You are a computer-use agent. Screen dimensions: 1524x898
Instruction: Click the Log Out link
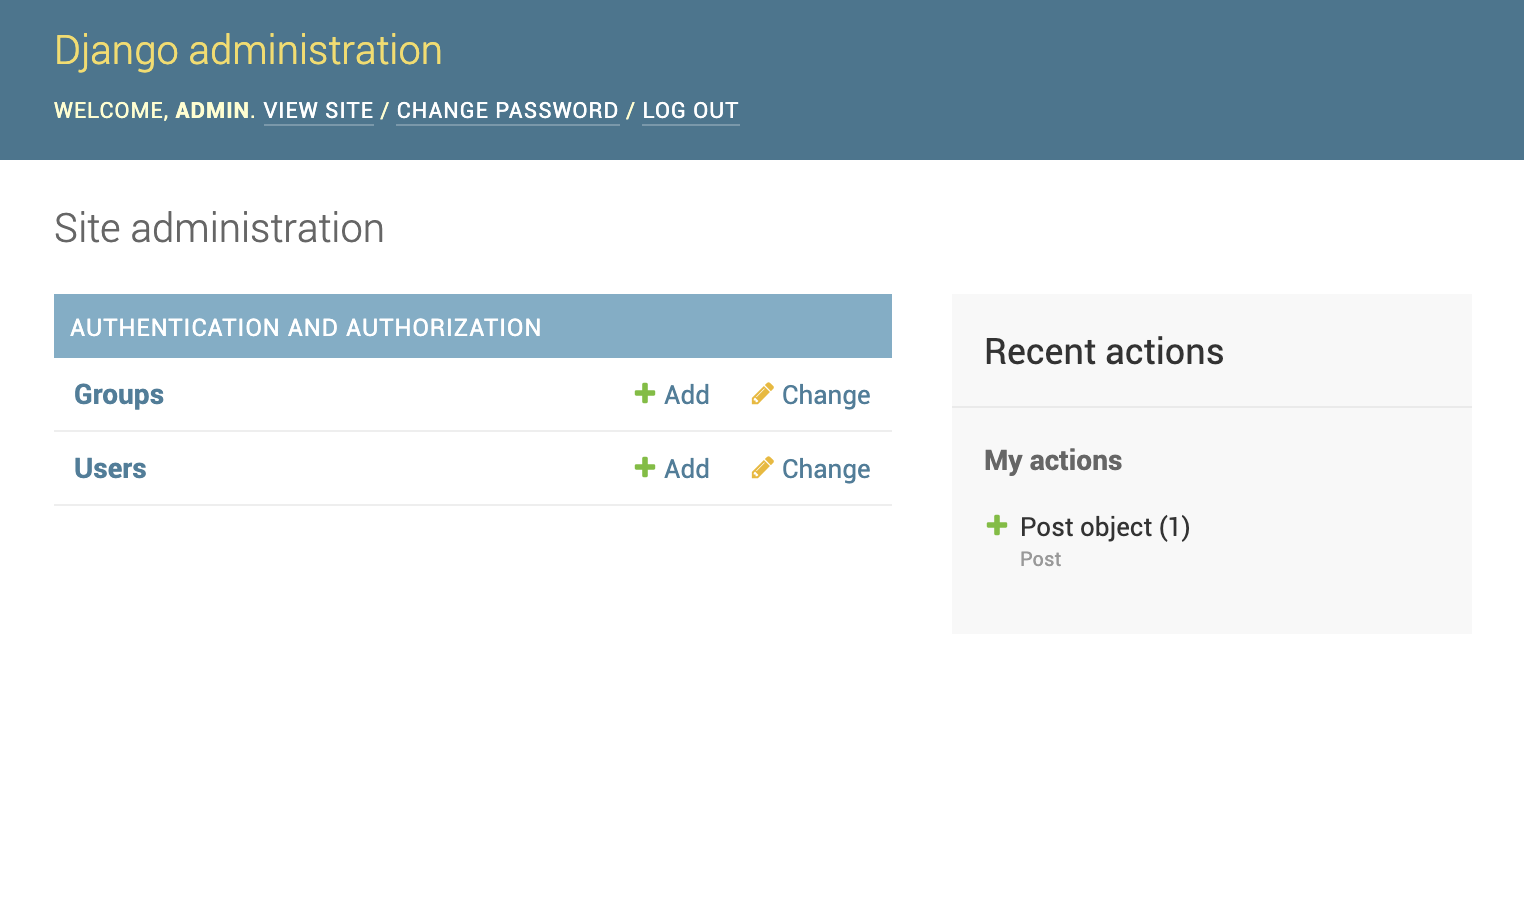[x=690, y=111]
